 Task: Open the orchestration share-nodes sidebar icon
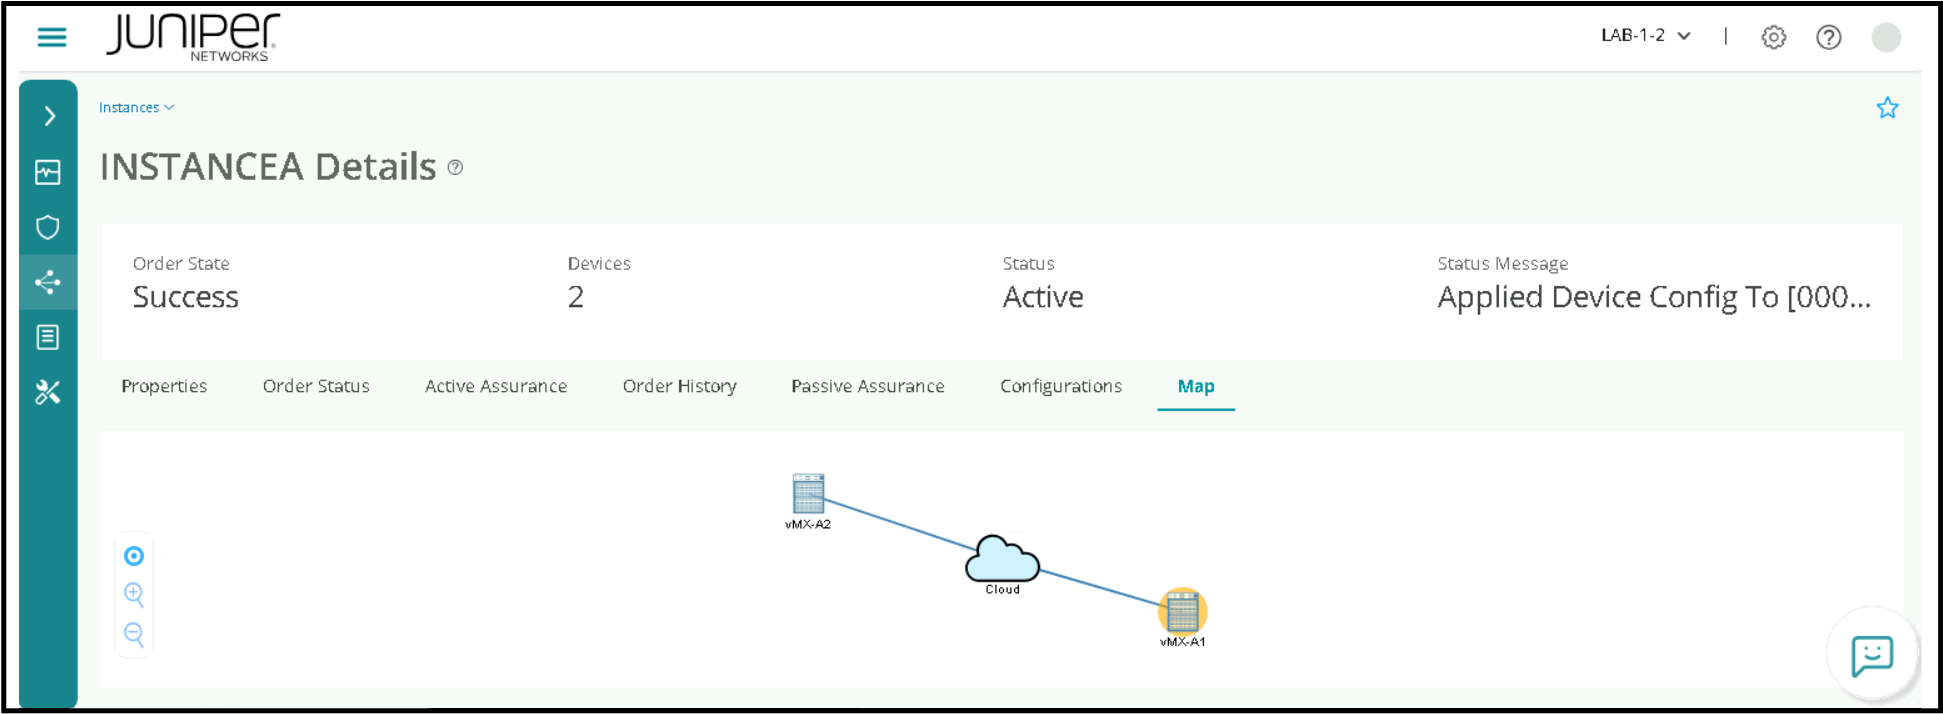point(48,283)
